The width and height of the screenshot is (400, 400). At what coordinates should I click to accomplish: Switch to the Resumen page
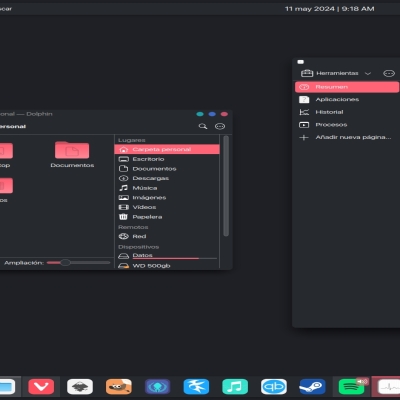point(347,87)
